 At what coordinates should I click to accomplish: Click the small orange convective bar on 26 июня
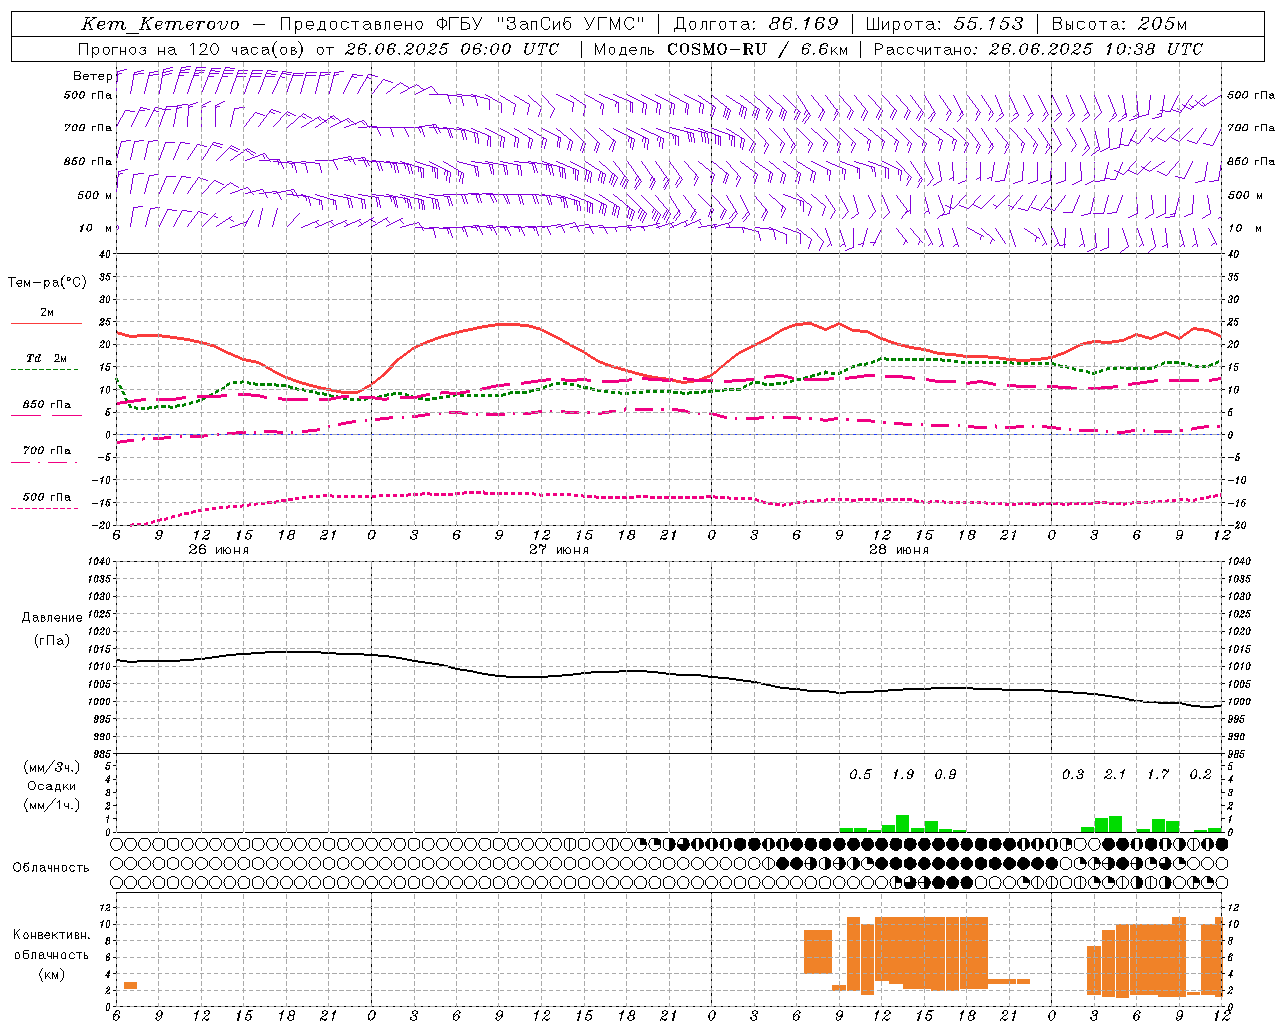(130, 986)
